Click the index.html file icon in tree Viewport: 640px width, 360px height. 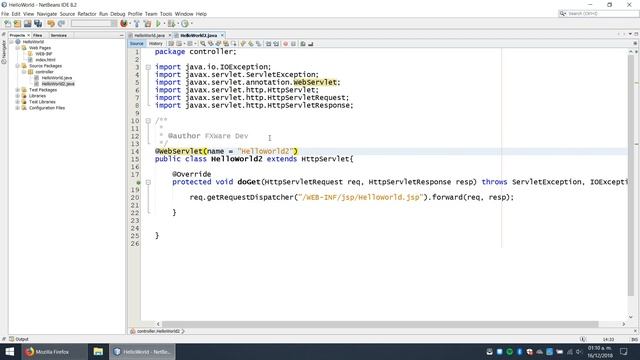click(x=30, y=60)
